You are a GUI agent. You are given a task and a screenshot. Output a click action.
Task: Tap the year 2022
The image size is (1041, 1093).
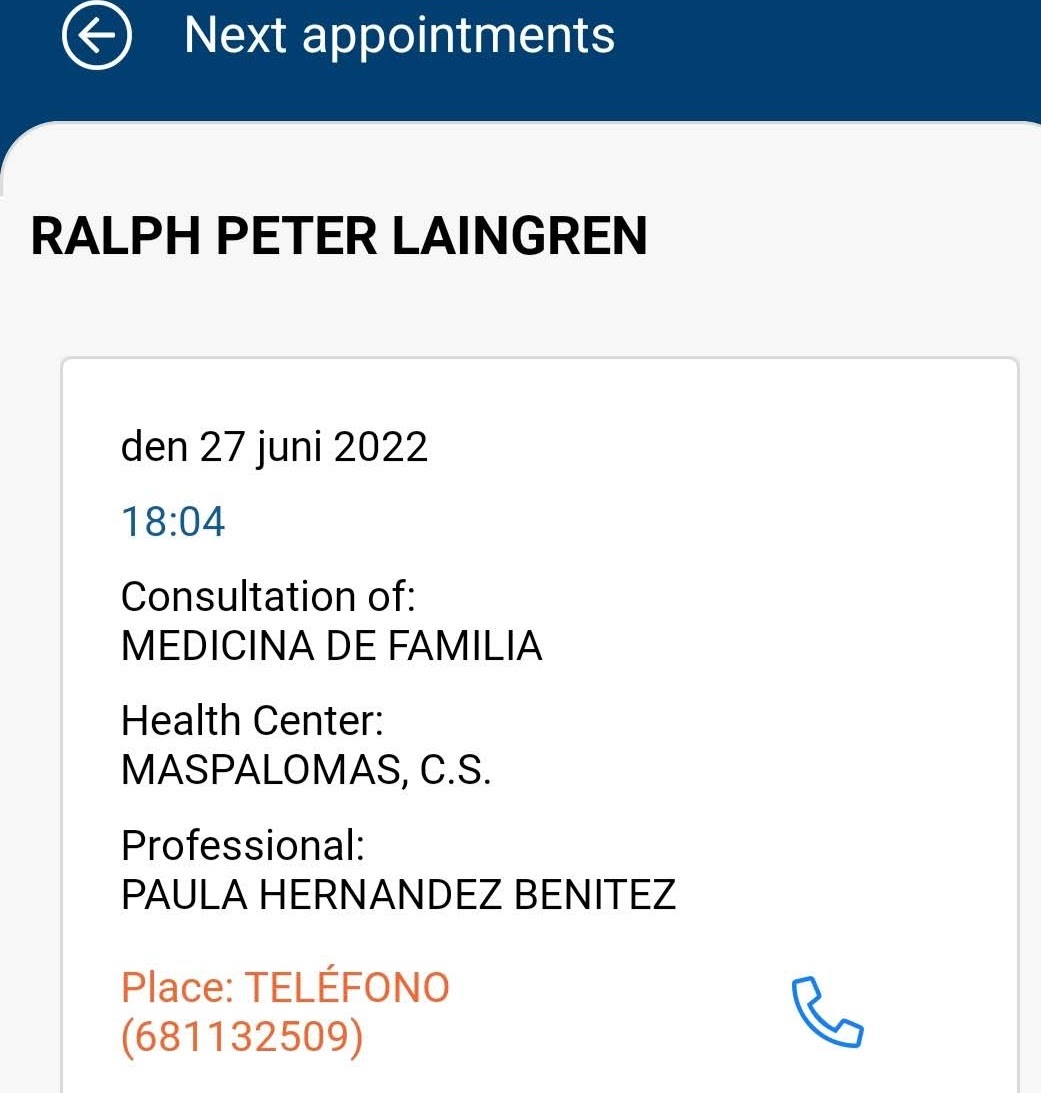380,447
